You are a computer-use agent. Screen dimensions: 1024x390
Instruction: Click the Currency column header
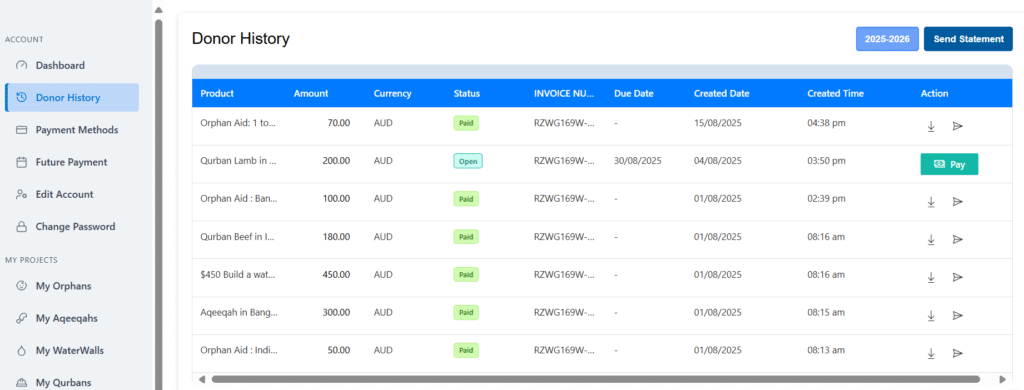[x=392, y=93]
